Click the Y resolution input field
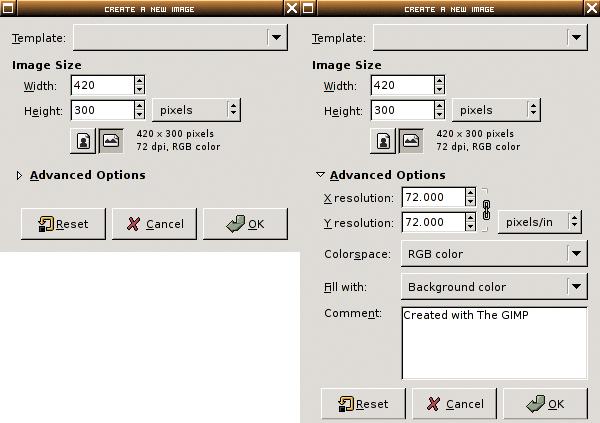Screen dimensions: 600x423 [434, 222]
